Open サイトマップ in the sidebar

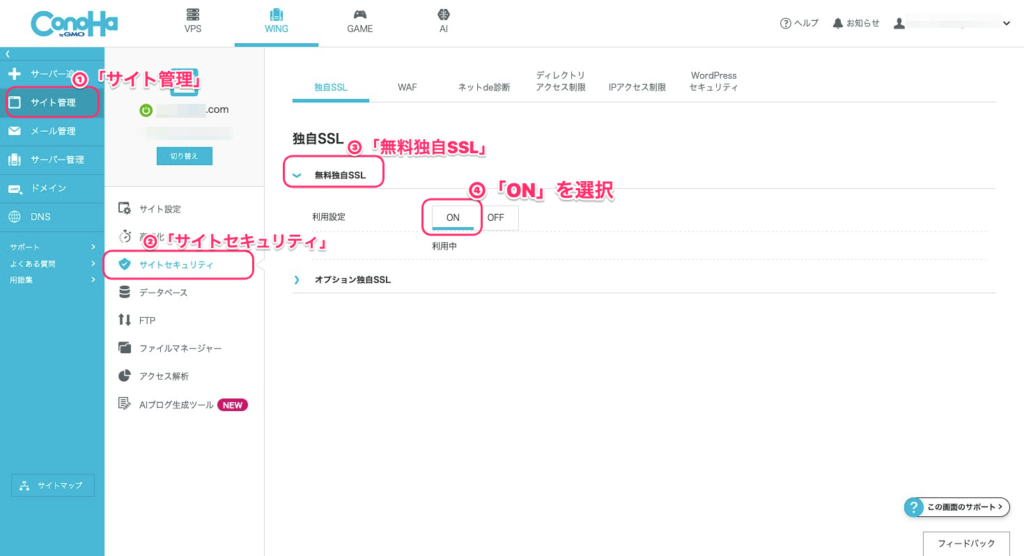pos(53,485)
